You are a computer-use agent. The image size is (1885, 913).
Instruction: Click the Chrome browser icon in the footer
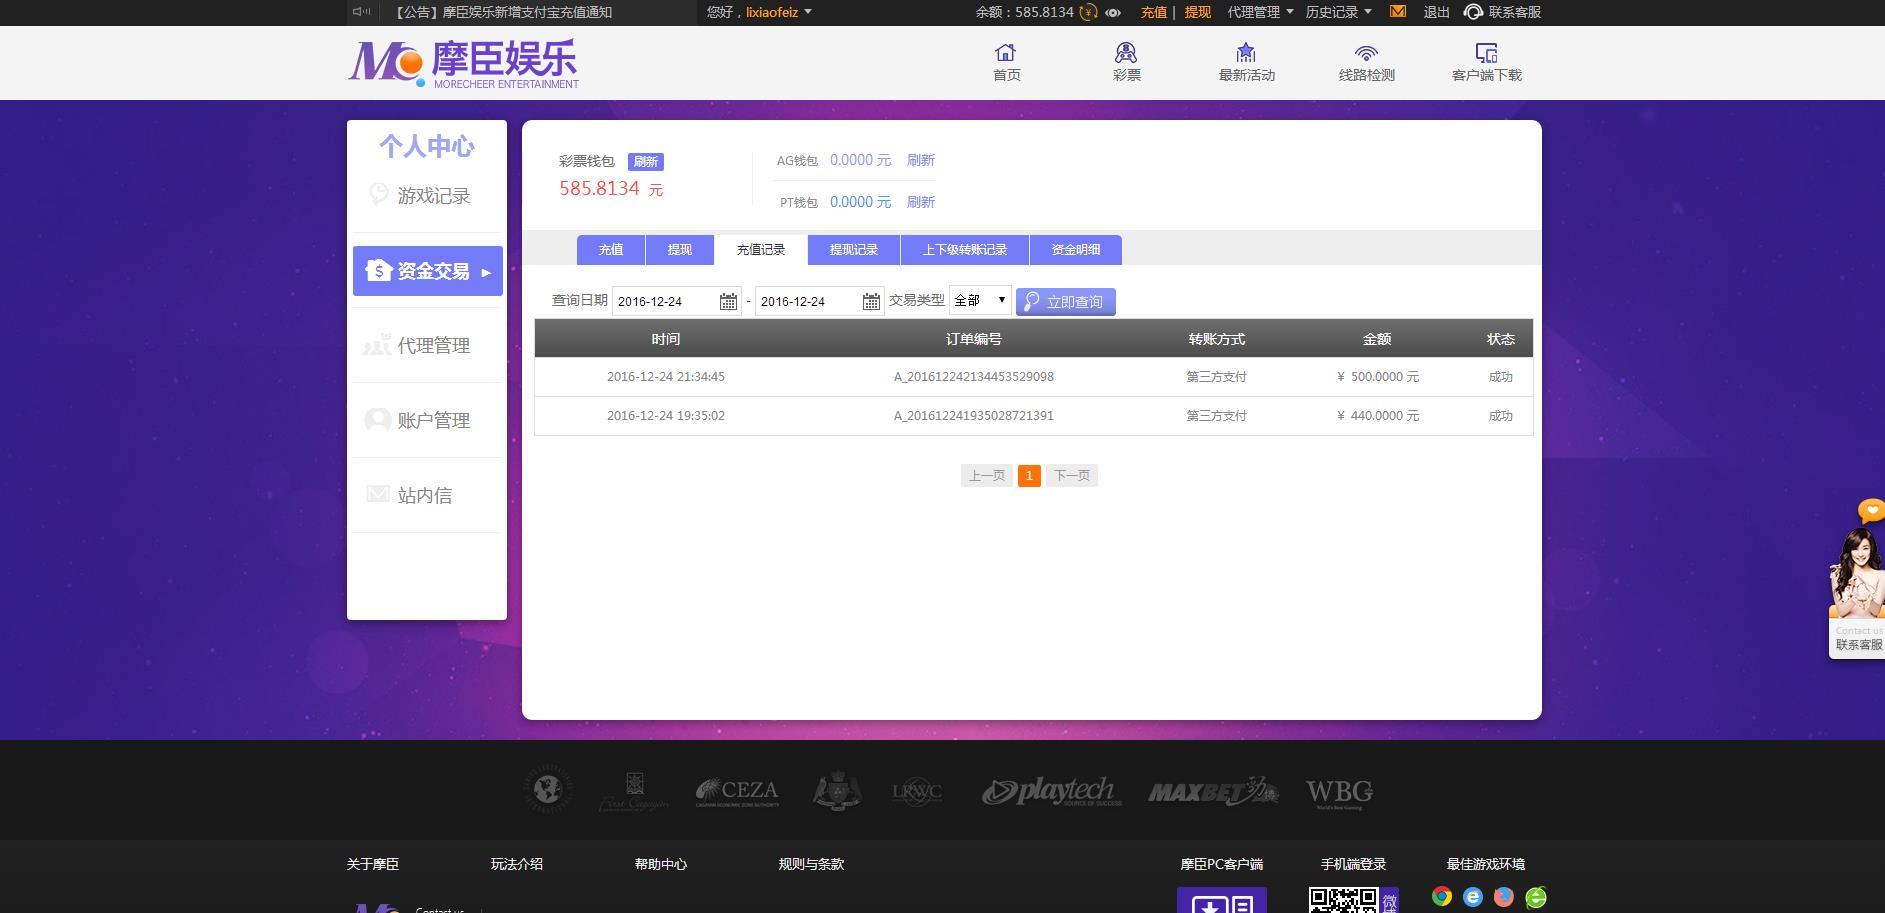[1440, 897]
